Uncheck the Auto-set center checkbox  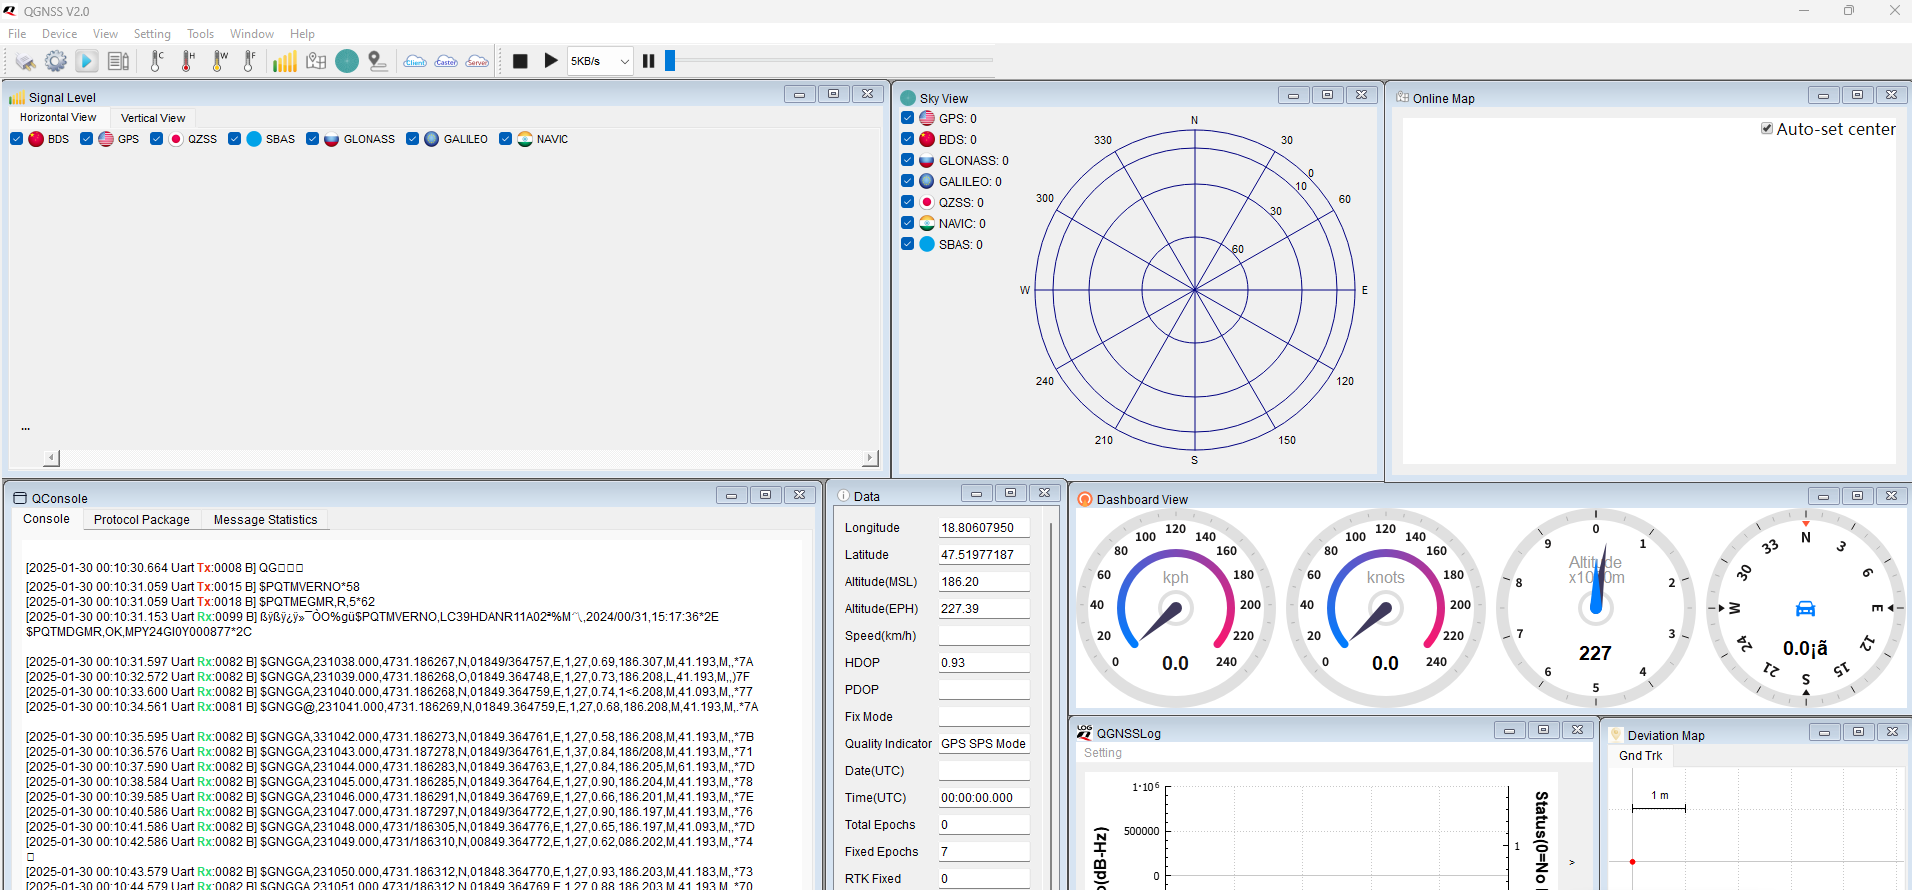1767,129
